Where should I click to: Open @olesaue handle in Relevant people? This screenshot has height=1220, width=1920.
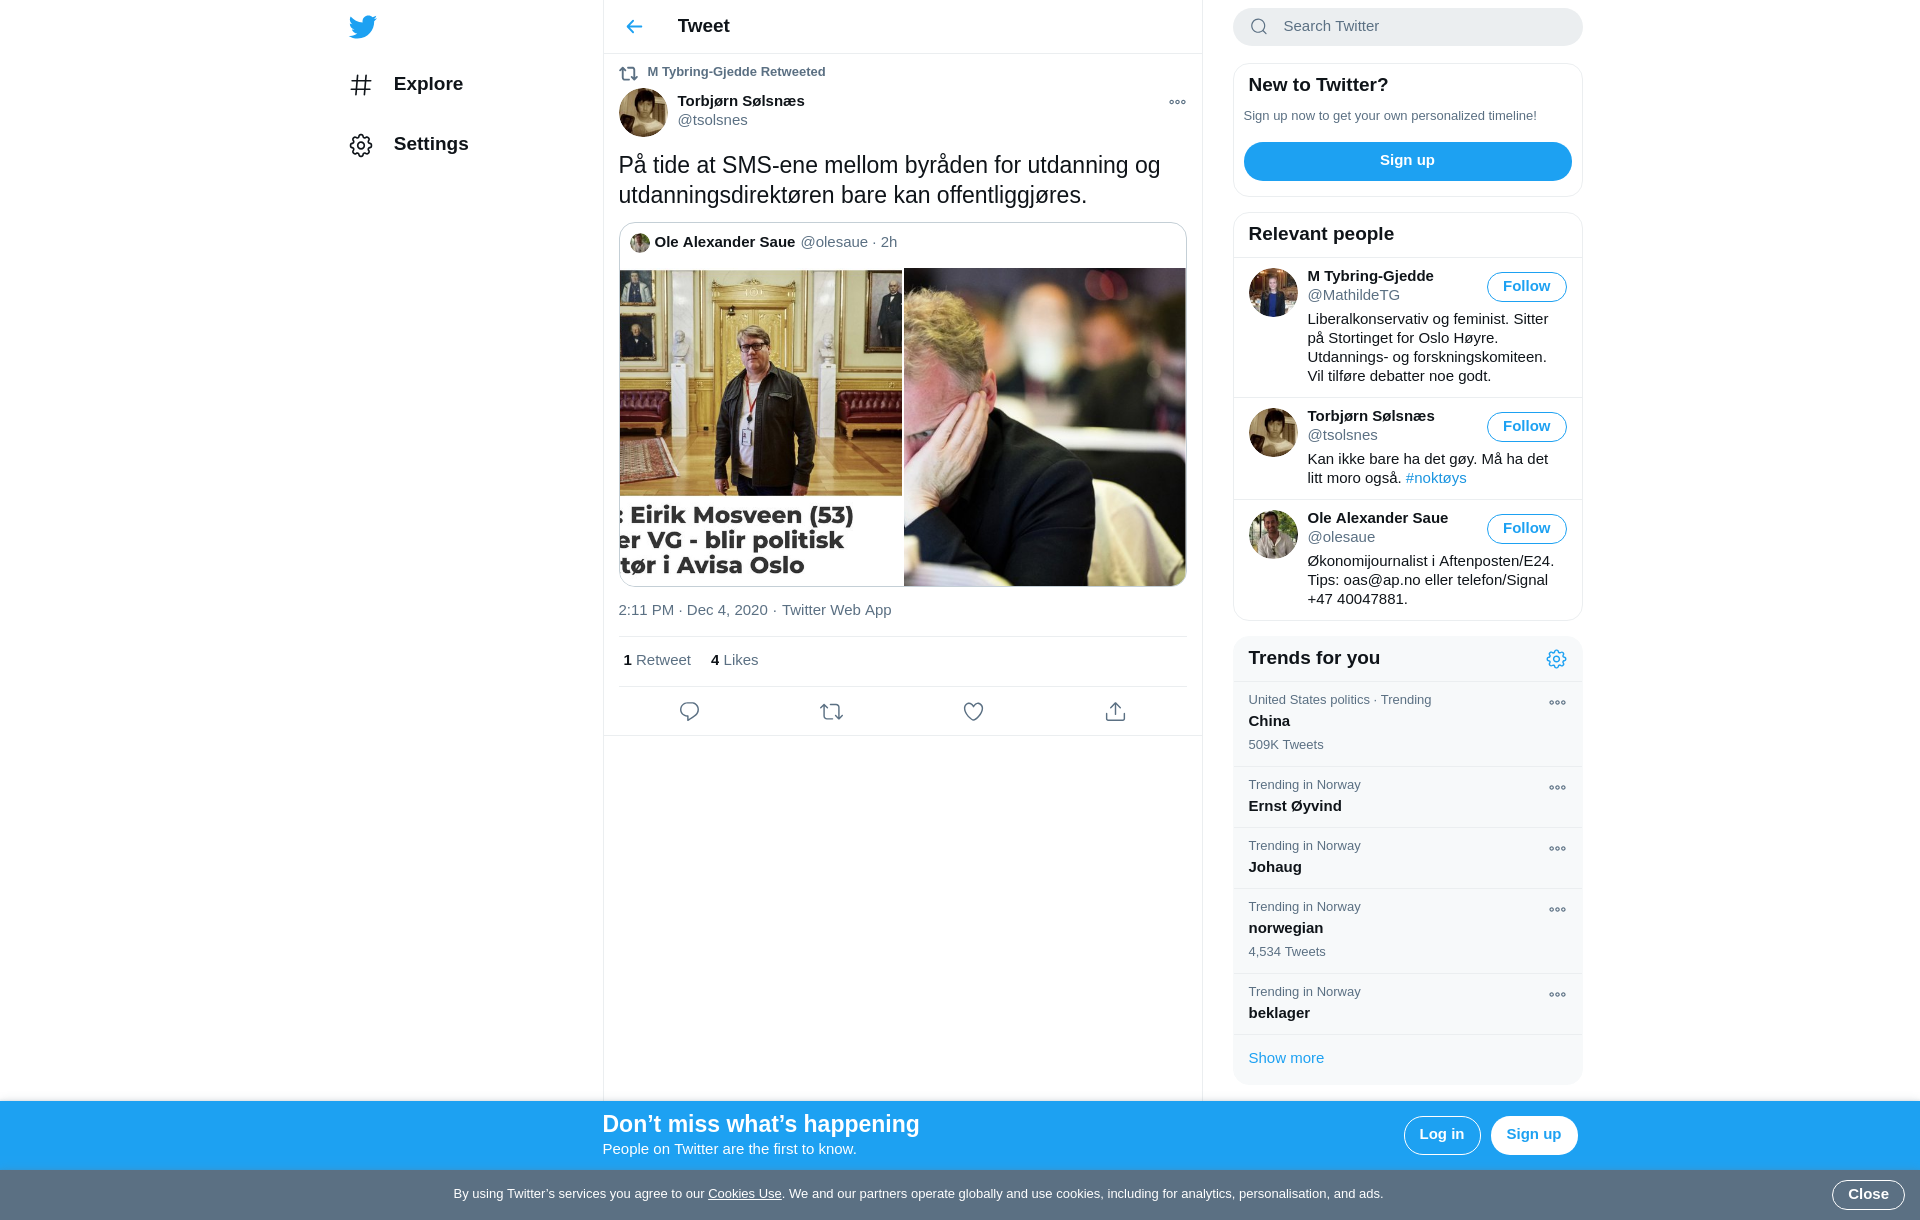tap(1341, 537)
